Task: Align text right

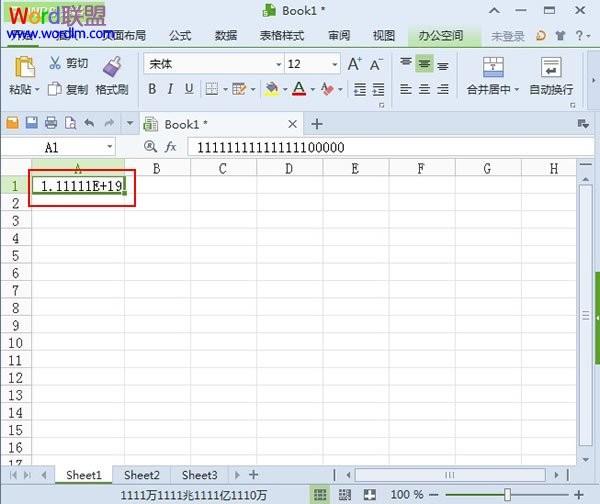Action: click(x=443, y=89)
